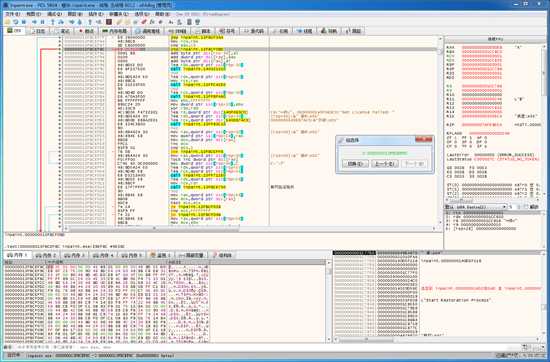The image size is (550, 362).
Task: Open the call stack tab
Action: 147,31
